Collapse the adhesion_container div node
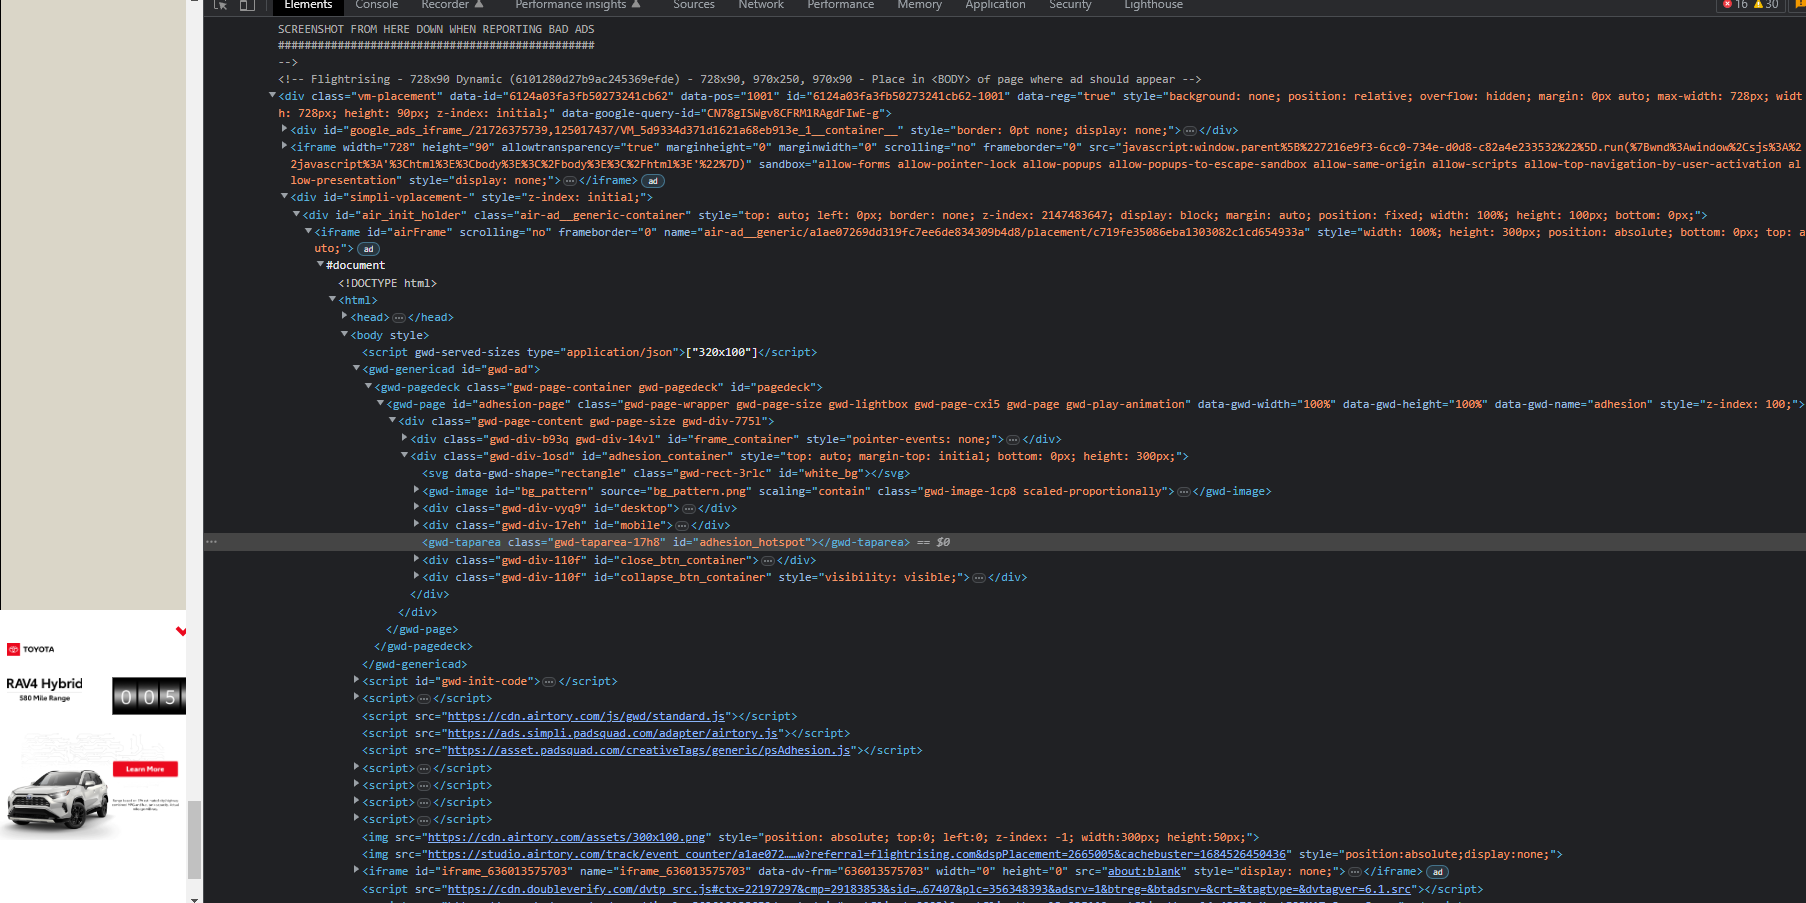This screenshot has width=1806, height=903. point(404,456)
